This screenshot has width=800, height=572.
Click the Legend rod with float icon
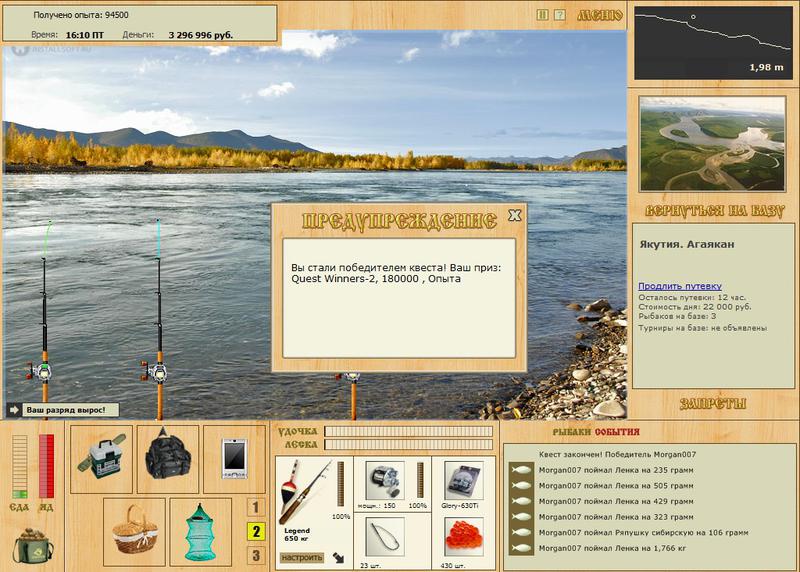pyautogui.click(x=306, y=491)
